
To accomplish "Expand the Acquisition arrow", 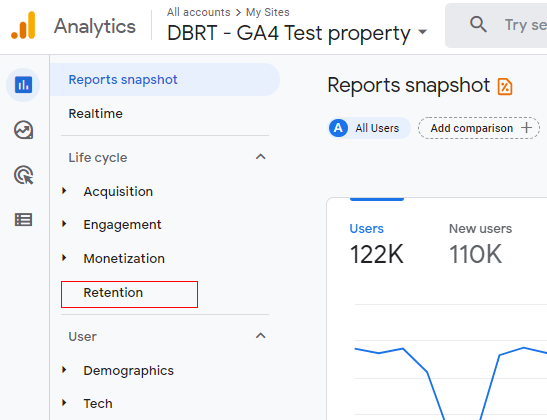I will pos(64,190).
